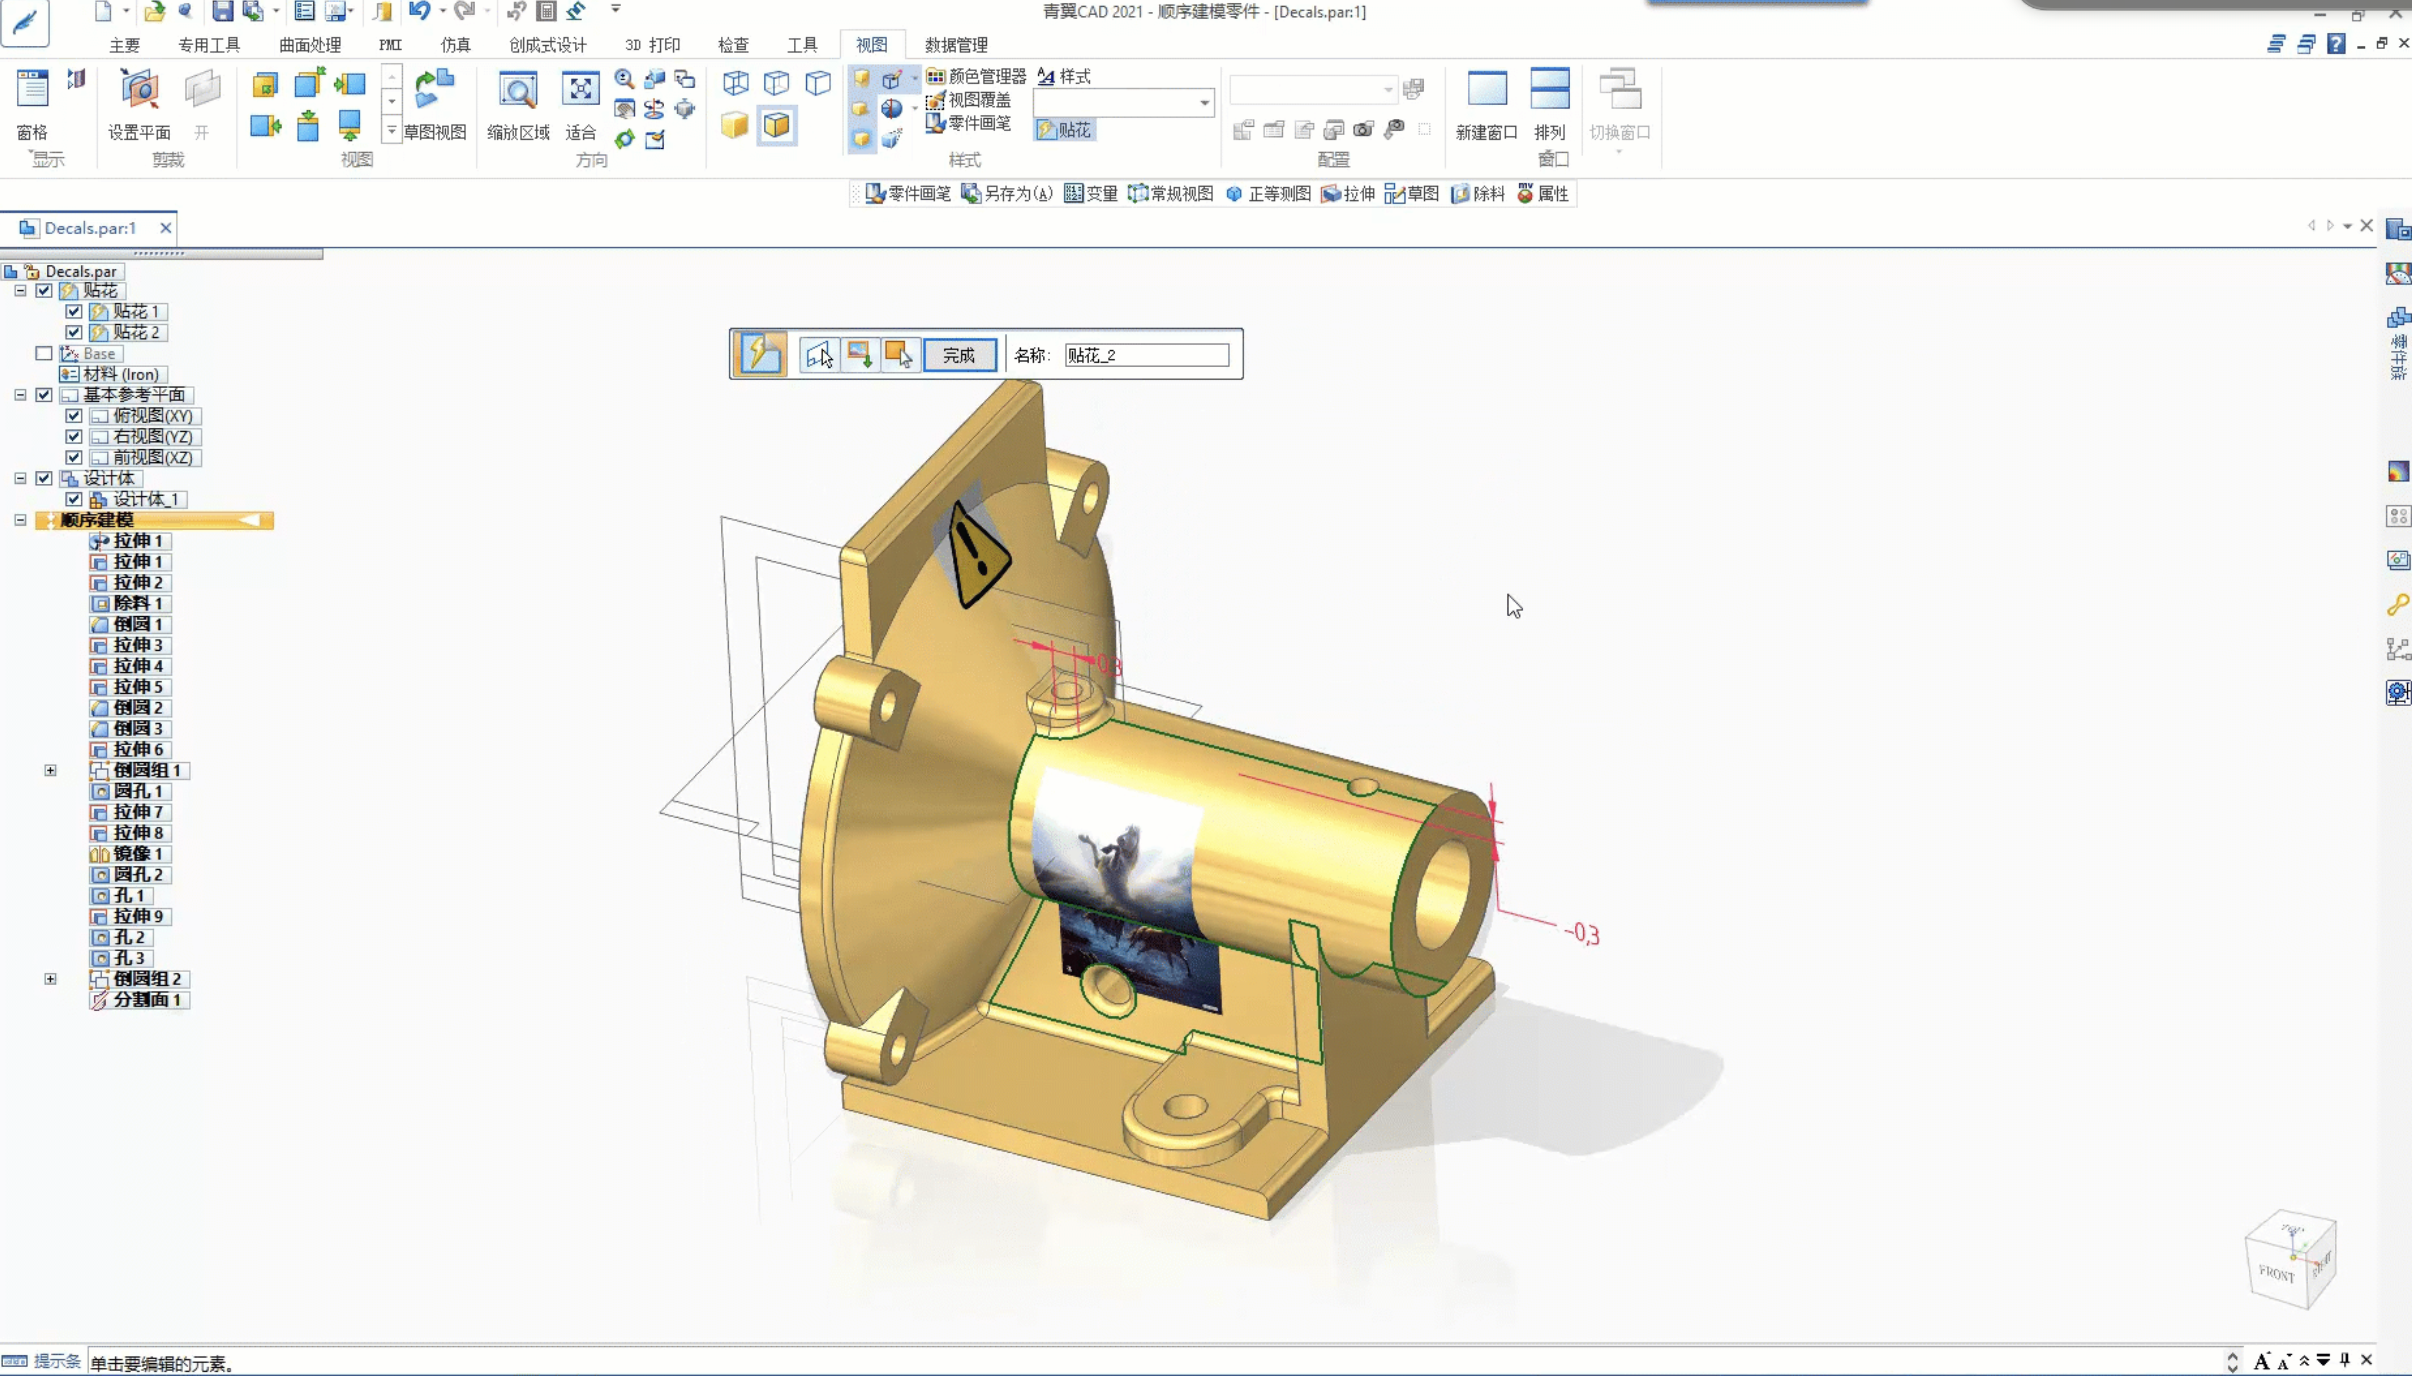Click the decal name field 贴花_2
This screenshot has width=2412, height=1376.
(x=1146, y=355)
